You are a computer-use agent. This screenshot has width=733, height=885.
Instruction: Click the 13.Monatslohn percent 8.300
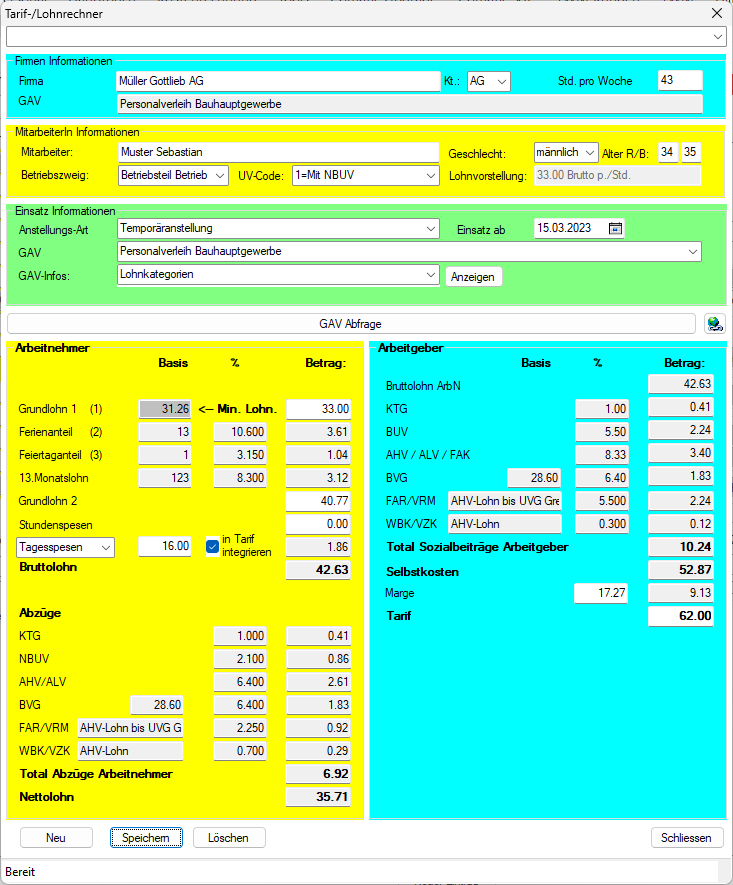click(x=240, y=479)
